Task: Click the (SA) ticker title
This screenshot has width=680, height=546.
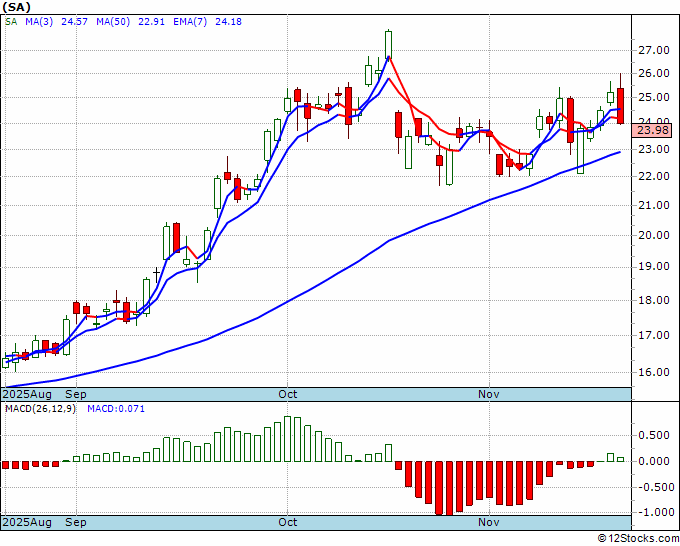Action: pos(16,6)
